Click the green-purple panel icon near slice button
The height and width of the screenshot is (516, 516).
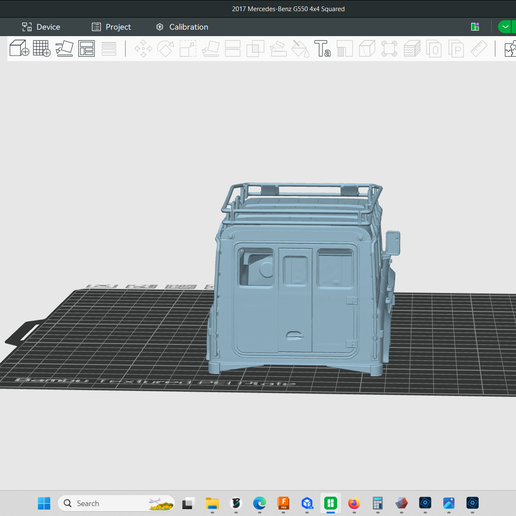[x=475, y=27]
